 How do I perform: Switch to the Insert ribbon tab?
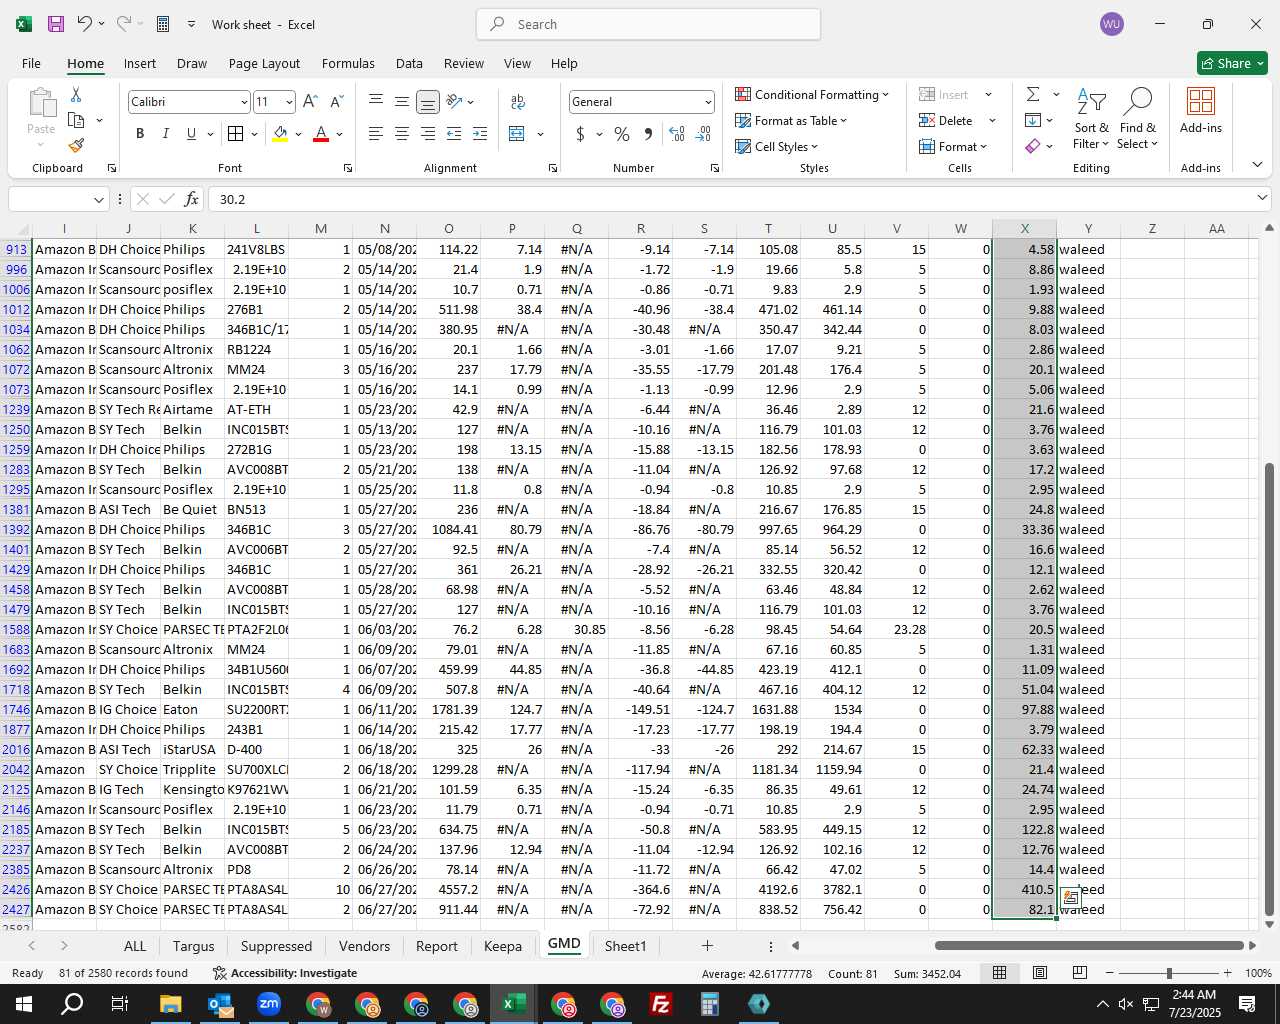pyautogui.click(x=140, y=63)
